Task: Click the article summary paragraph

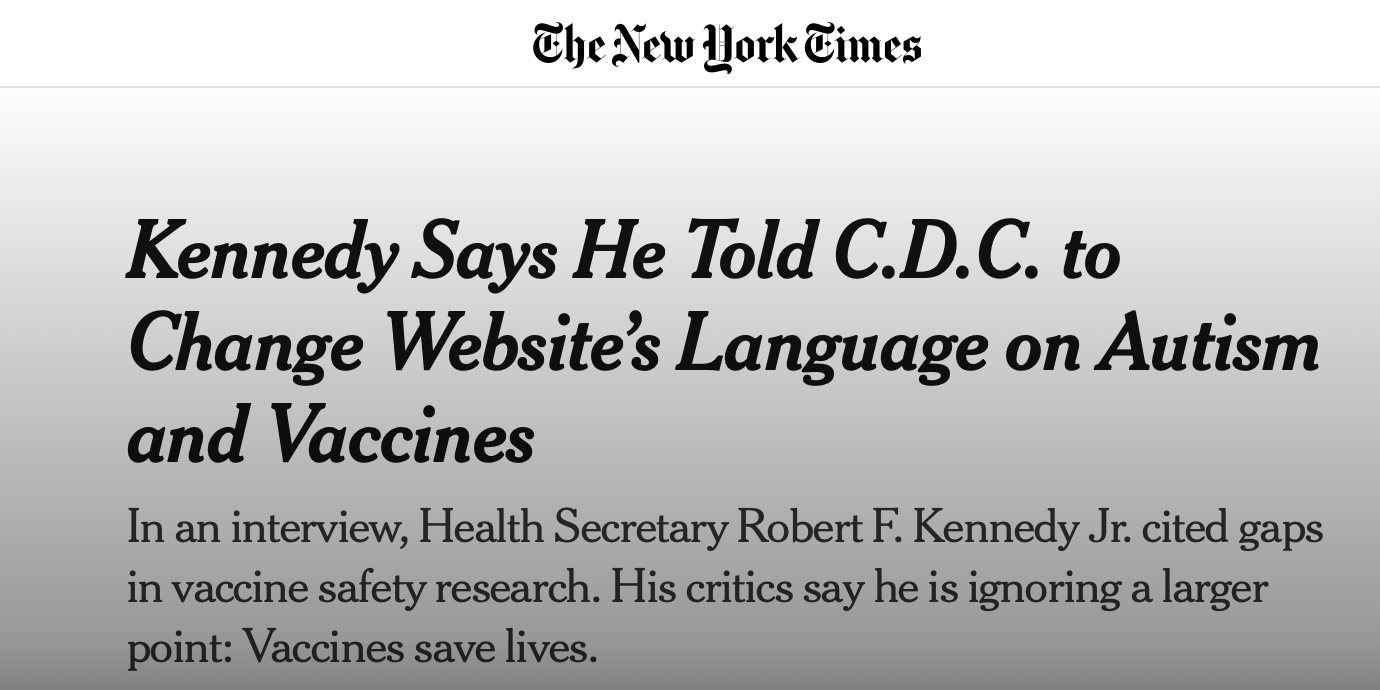Action: coord(724,587)
